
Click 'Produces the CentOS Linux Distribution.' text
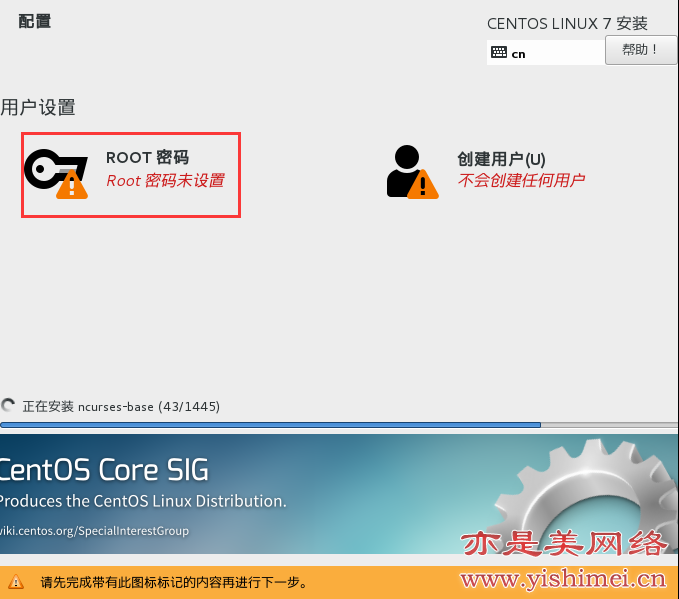pos(143,501)
